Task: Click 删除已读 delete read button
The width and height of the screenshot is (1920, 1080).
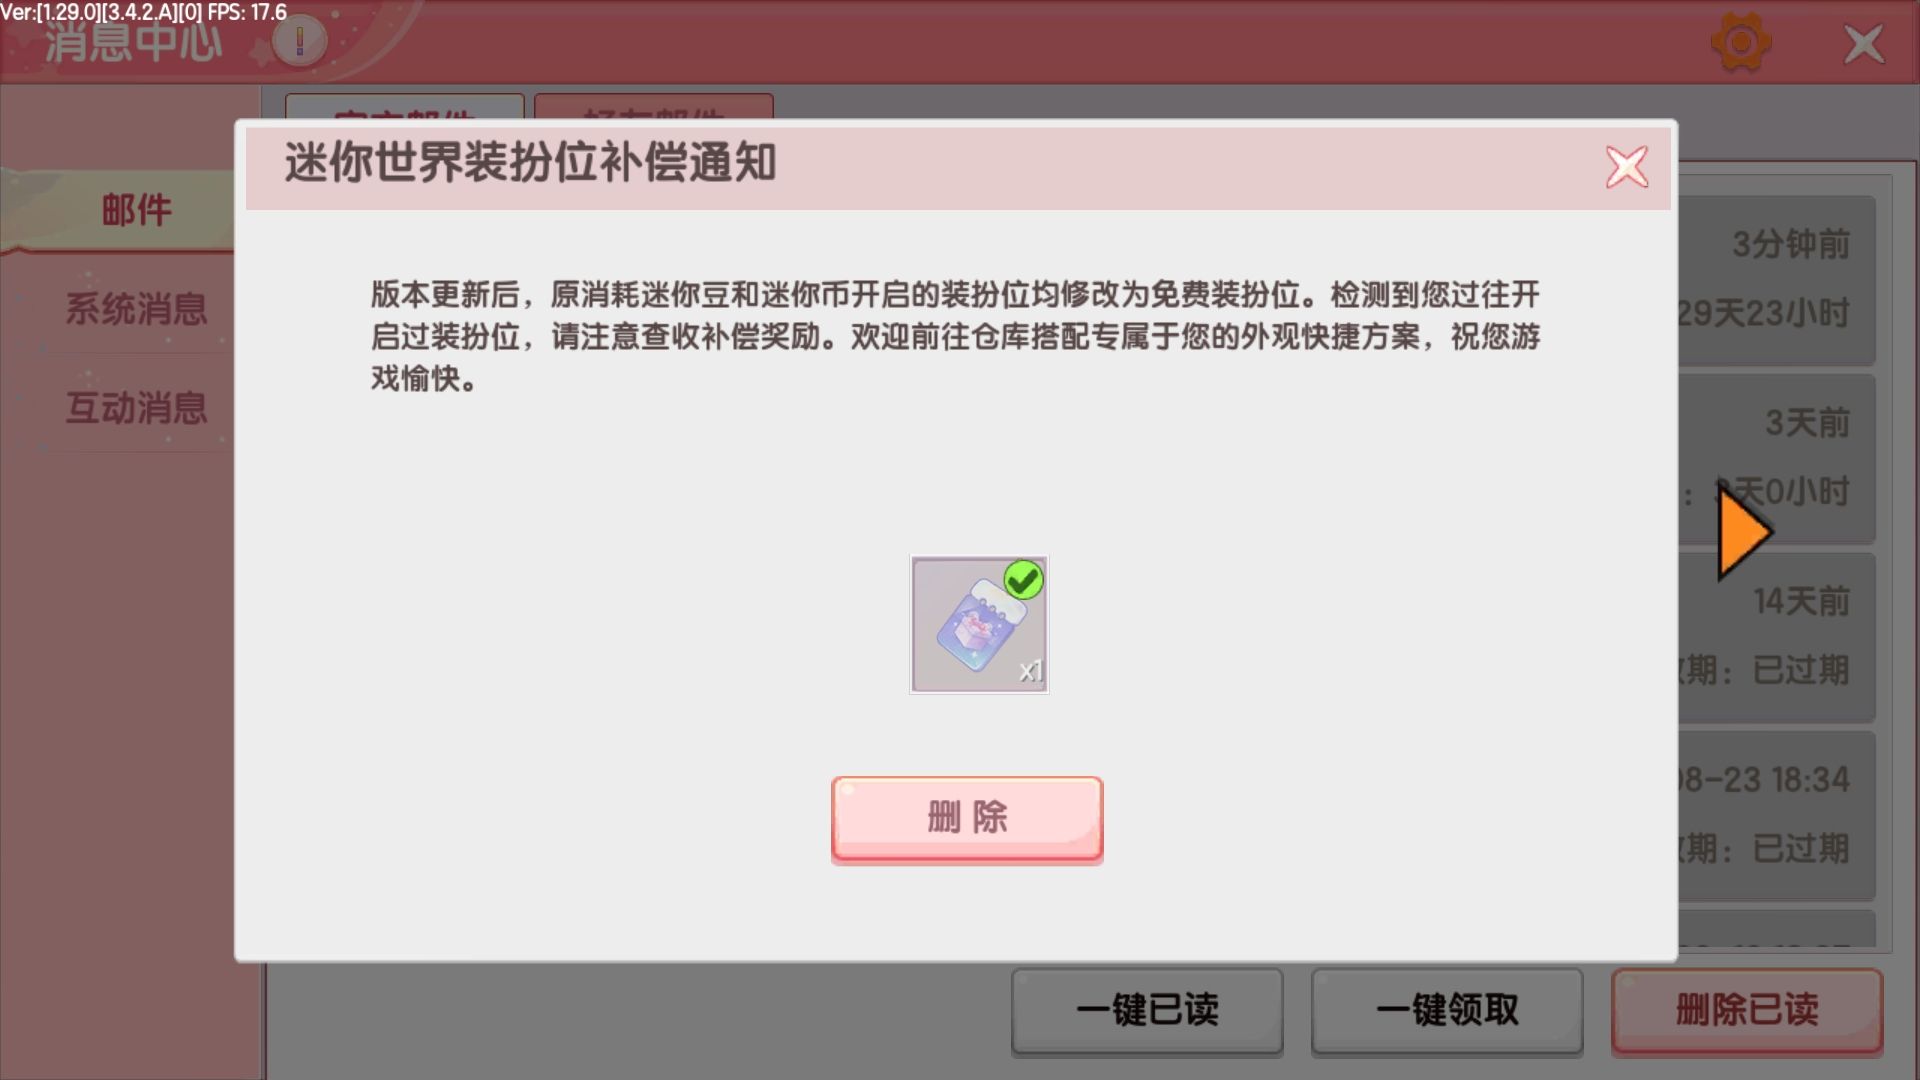Action: point(1747,1010)
